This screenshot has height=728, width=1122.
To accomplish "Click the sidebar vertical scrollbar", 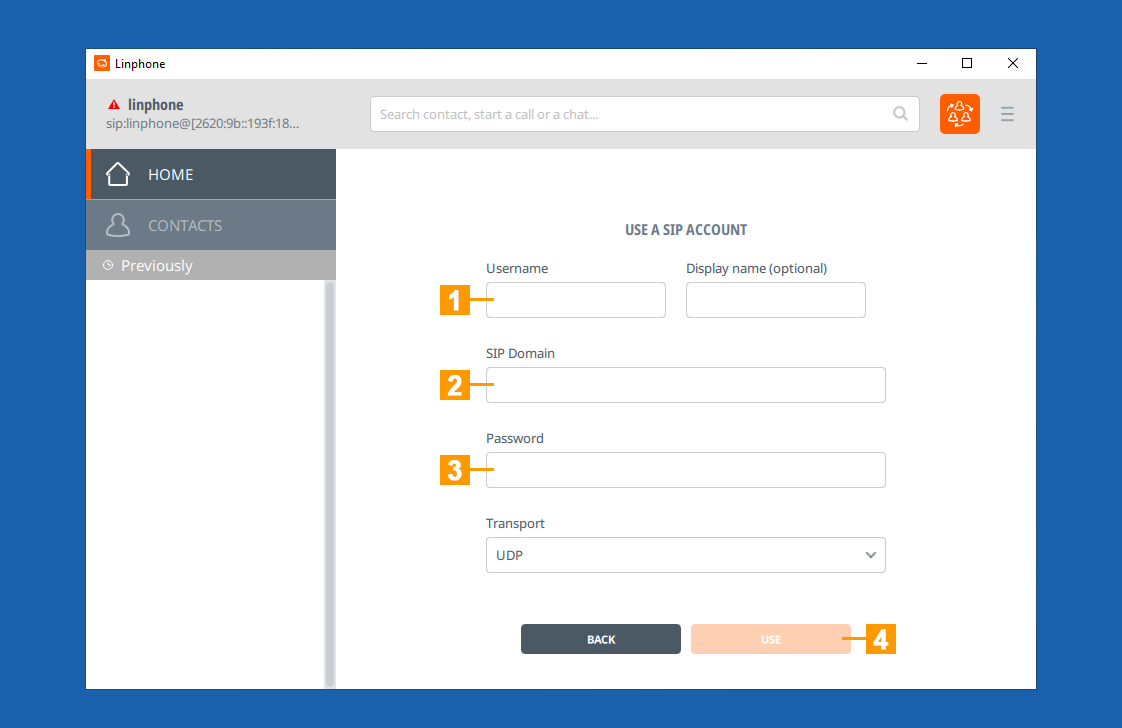I will point(329,480).
